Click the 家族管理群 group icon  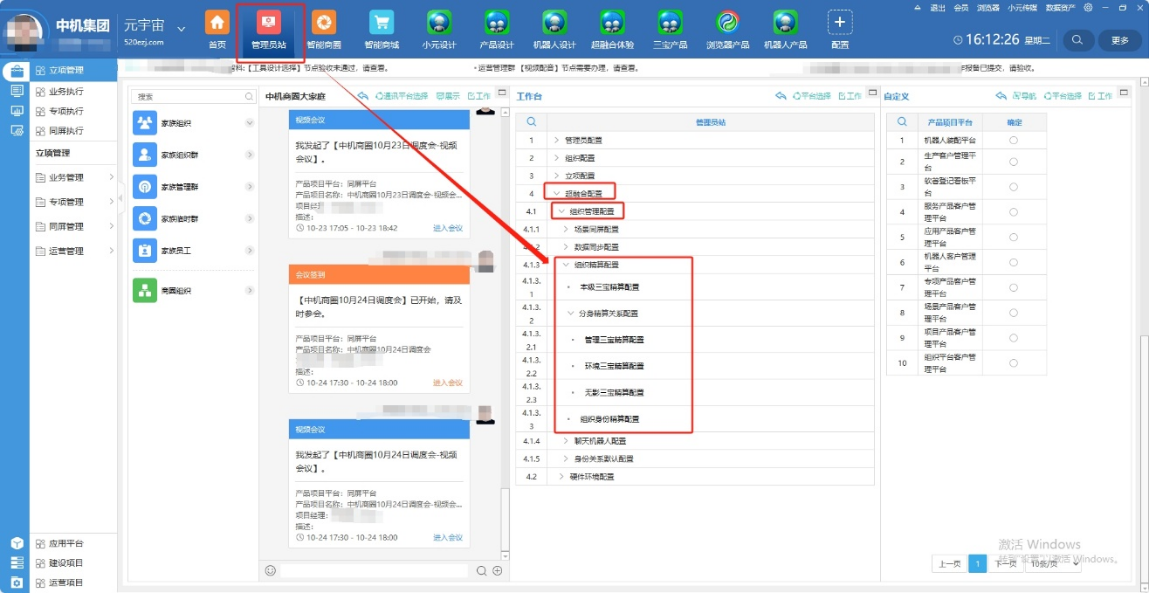[144, 186]
